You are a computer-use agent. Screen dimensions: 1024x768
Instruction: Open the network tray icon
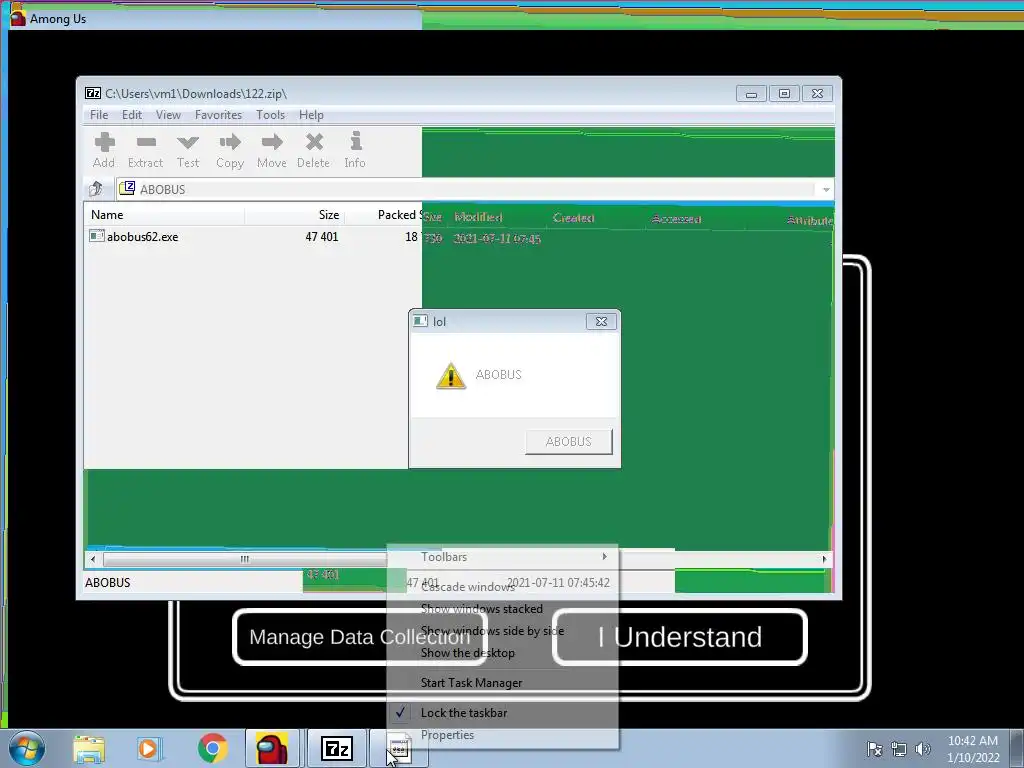[899, 749]
